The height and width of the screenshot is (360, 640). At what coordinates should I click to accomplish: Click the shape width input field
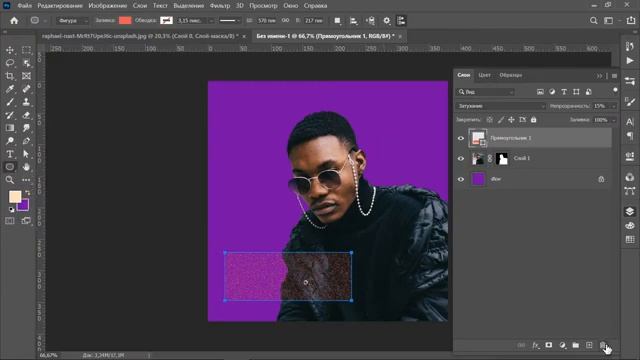pos(267,20)
